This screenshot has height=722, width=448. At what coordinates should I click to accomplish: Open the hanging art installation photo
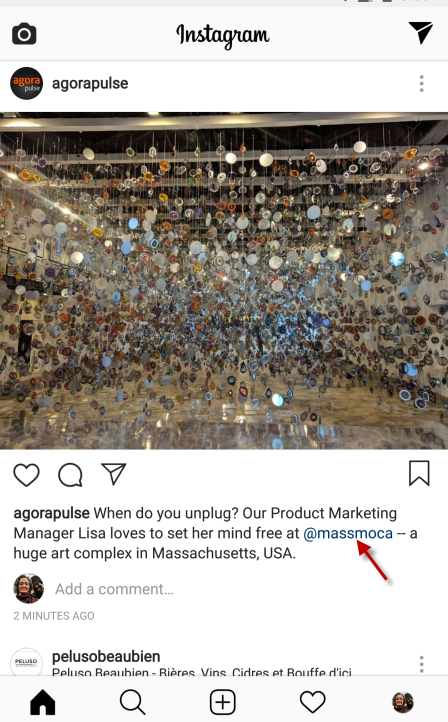[x=224, y=280]
